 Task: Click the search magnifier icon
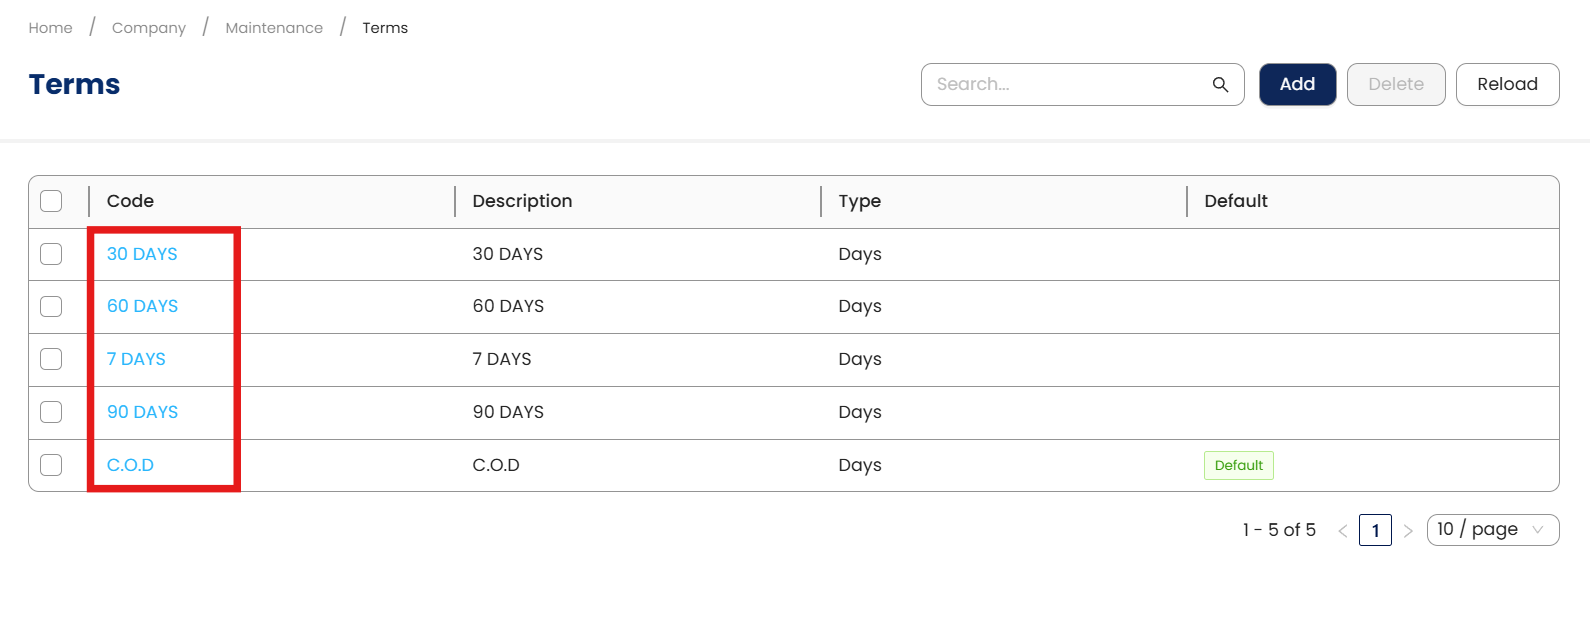(1220, 85)
